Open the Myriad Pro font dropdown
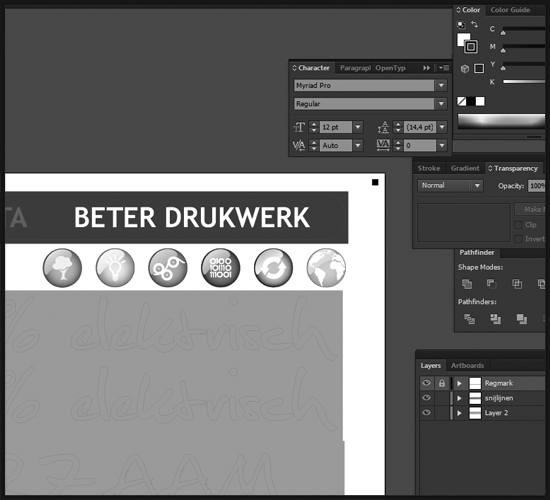Screen dimensions: 550x500 pos(441,85)
